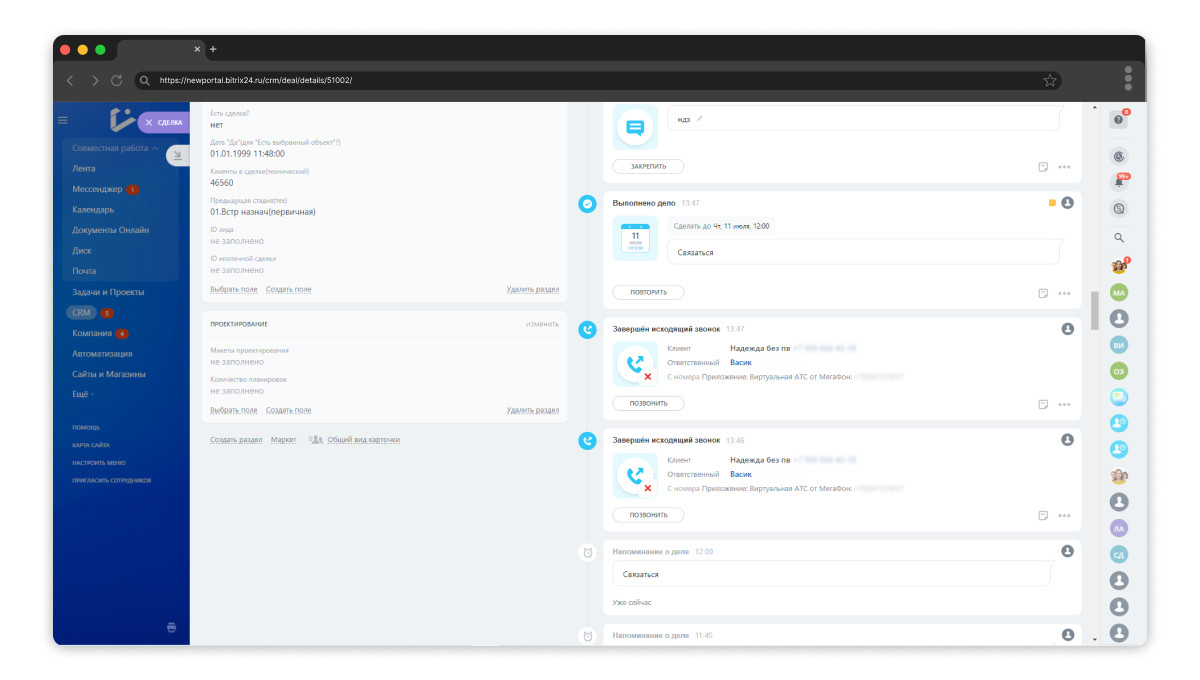1200x680 pixels.
Task: Open chat with ЛА avatar
Action: [x=1119, y=528]
